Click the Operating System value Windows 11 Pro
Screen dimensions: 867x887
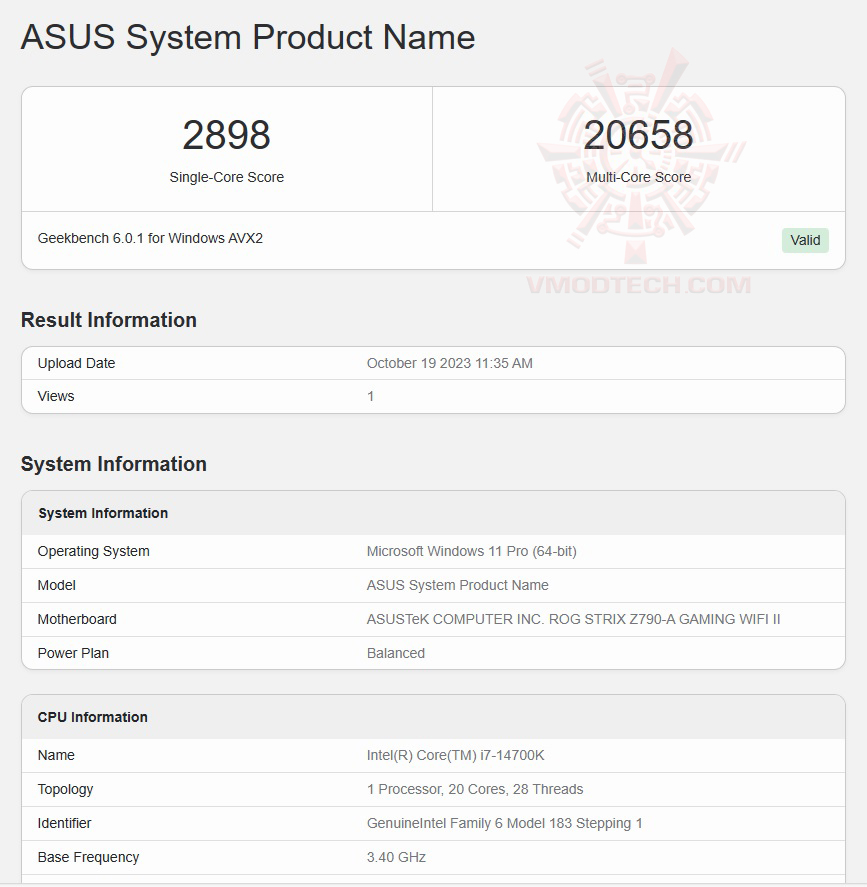[x=471, y=551]
